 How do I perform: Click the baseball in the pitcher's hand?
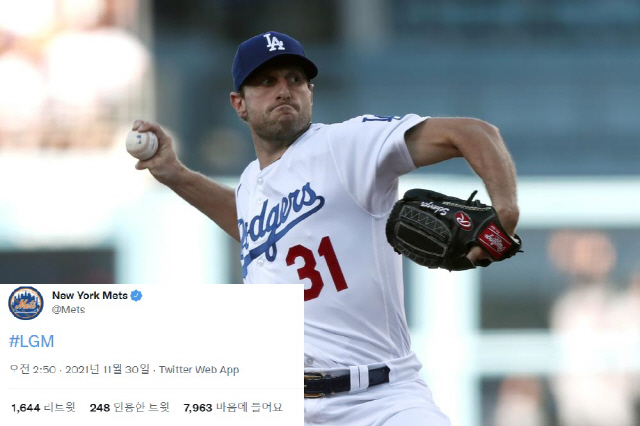[x=142, y=144]
